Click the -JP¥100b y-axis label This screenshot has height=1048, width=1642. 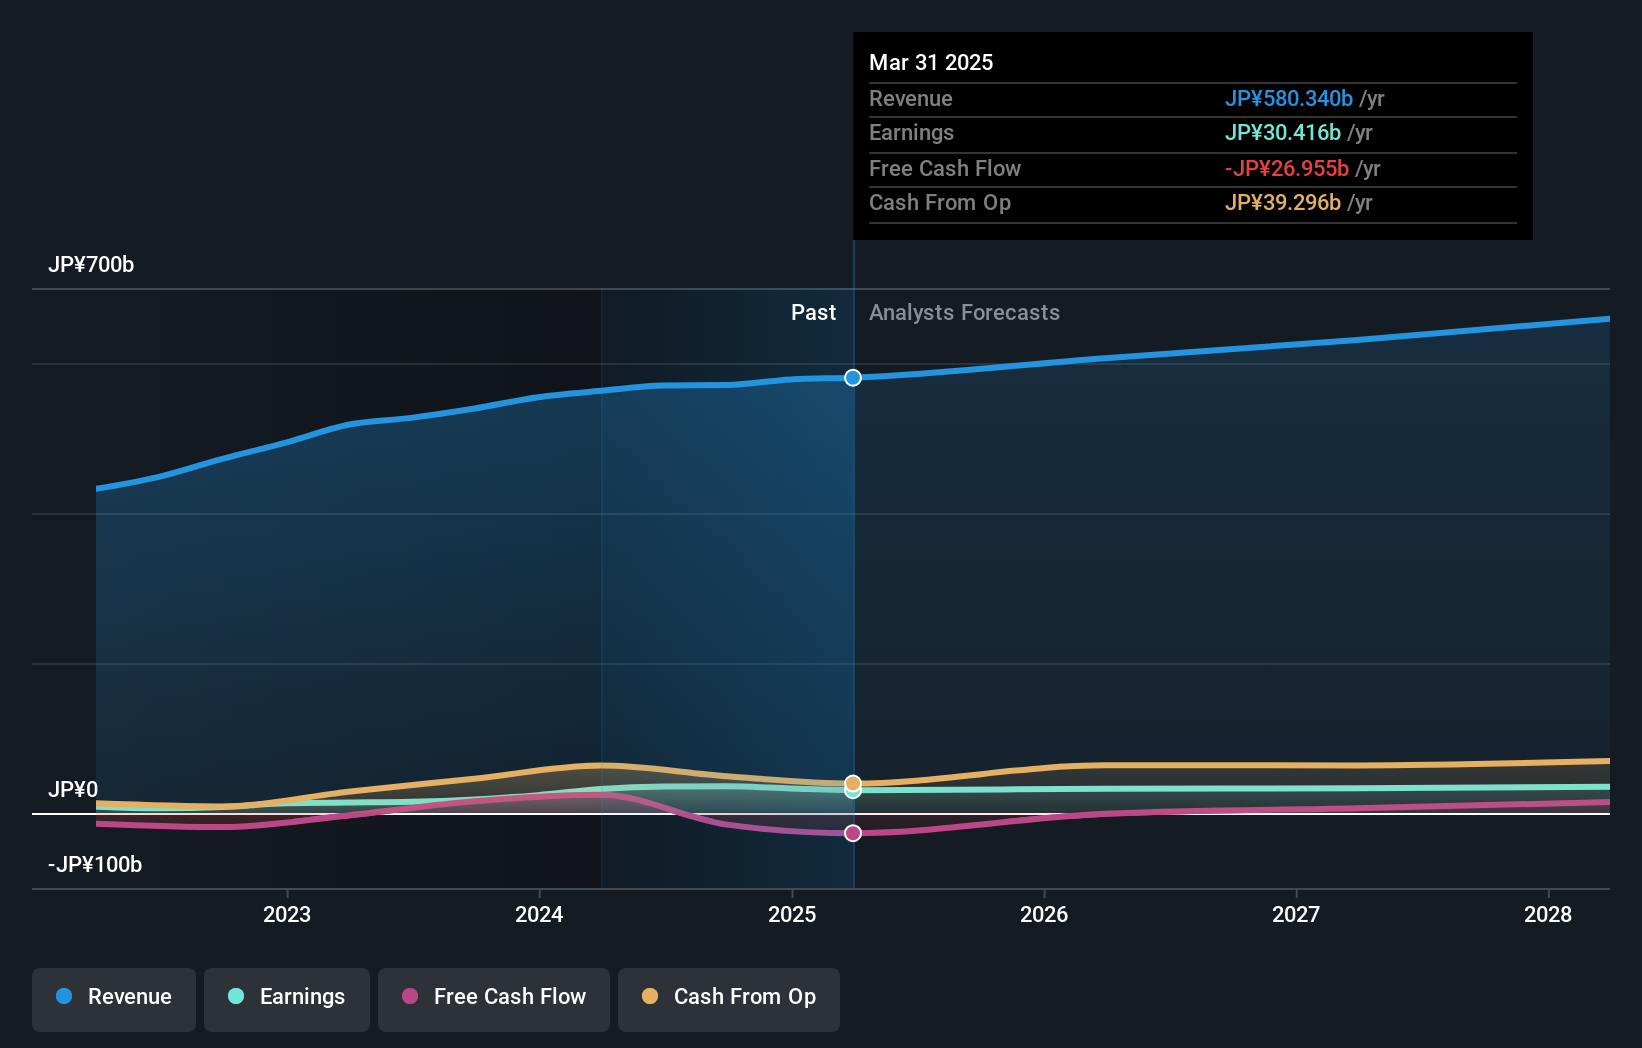coord(95,865)
